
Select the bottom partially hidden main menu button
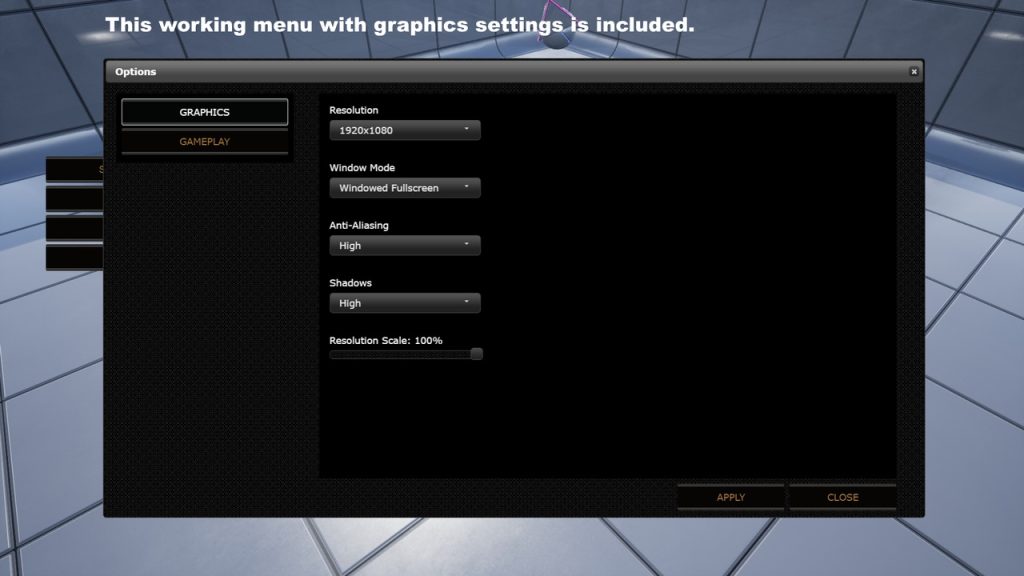pos(74,257)
